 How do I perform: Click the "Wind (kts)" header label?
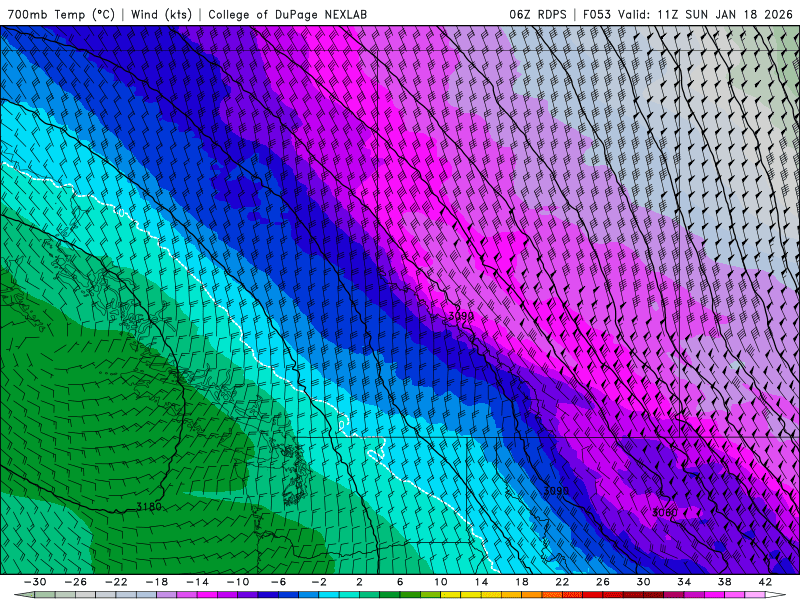tap(161, 14)
